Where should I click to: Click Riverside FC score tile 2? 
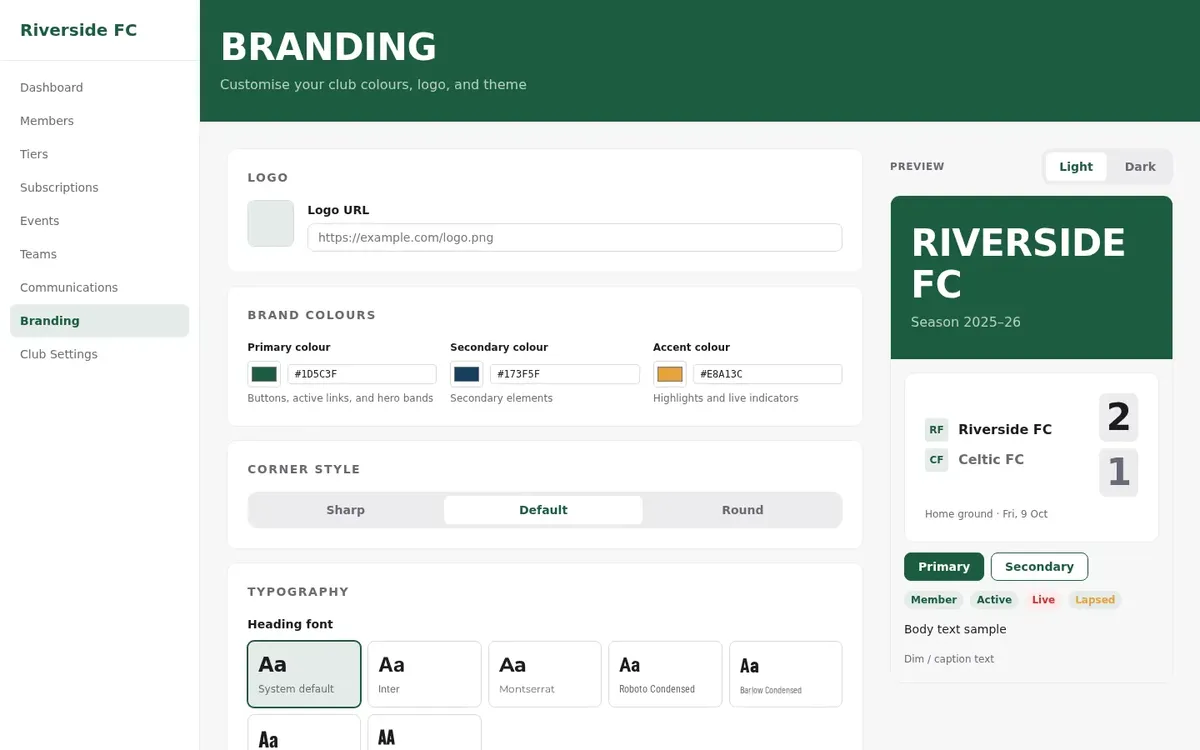point(1119,417)
